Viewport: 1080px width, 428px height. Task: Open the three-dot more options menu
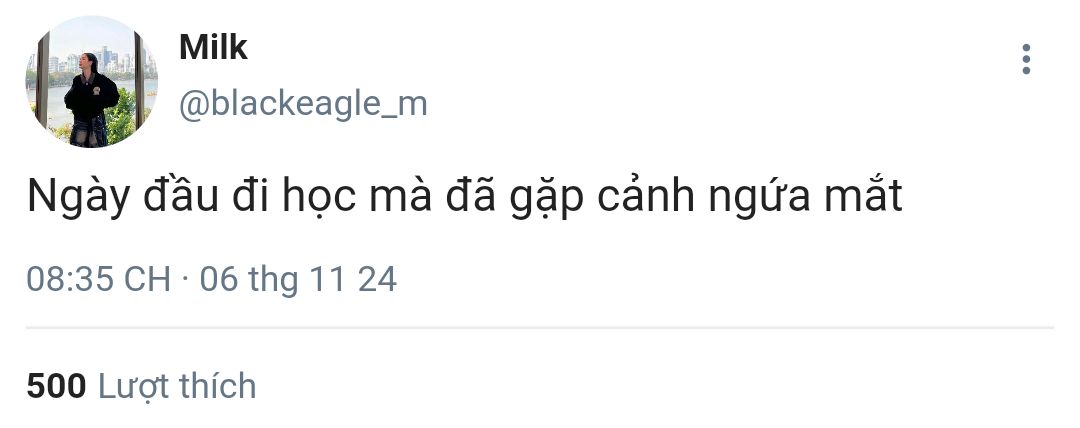pos(1026,59)
